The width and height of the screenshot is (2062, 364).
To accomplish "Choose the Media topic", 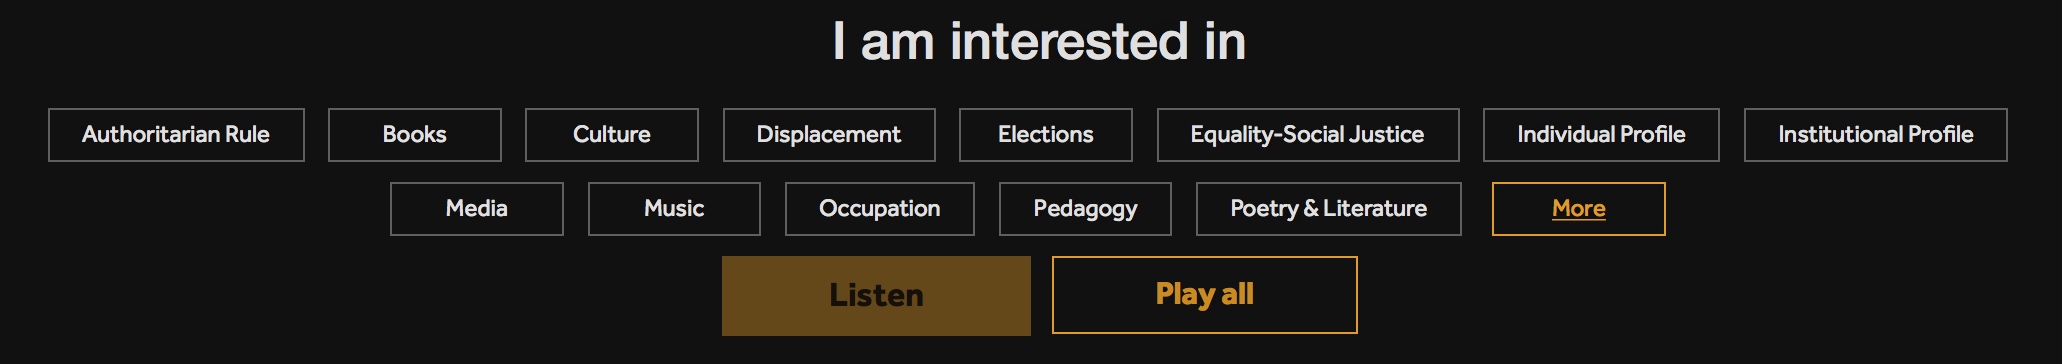I will [477, 209].
